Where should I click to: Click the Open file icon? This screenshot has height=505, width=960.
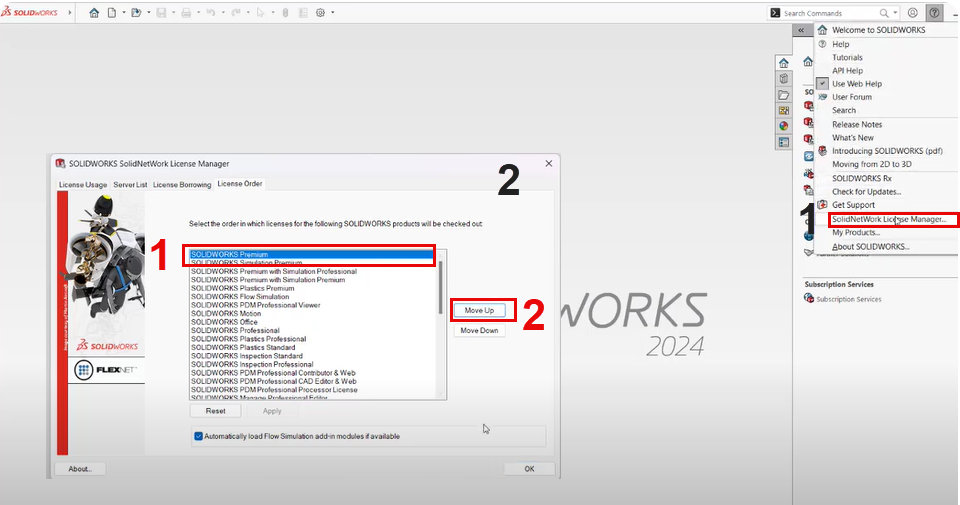click(x=136, y=13)
